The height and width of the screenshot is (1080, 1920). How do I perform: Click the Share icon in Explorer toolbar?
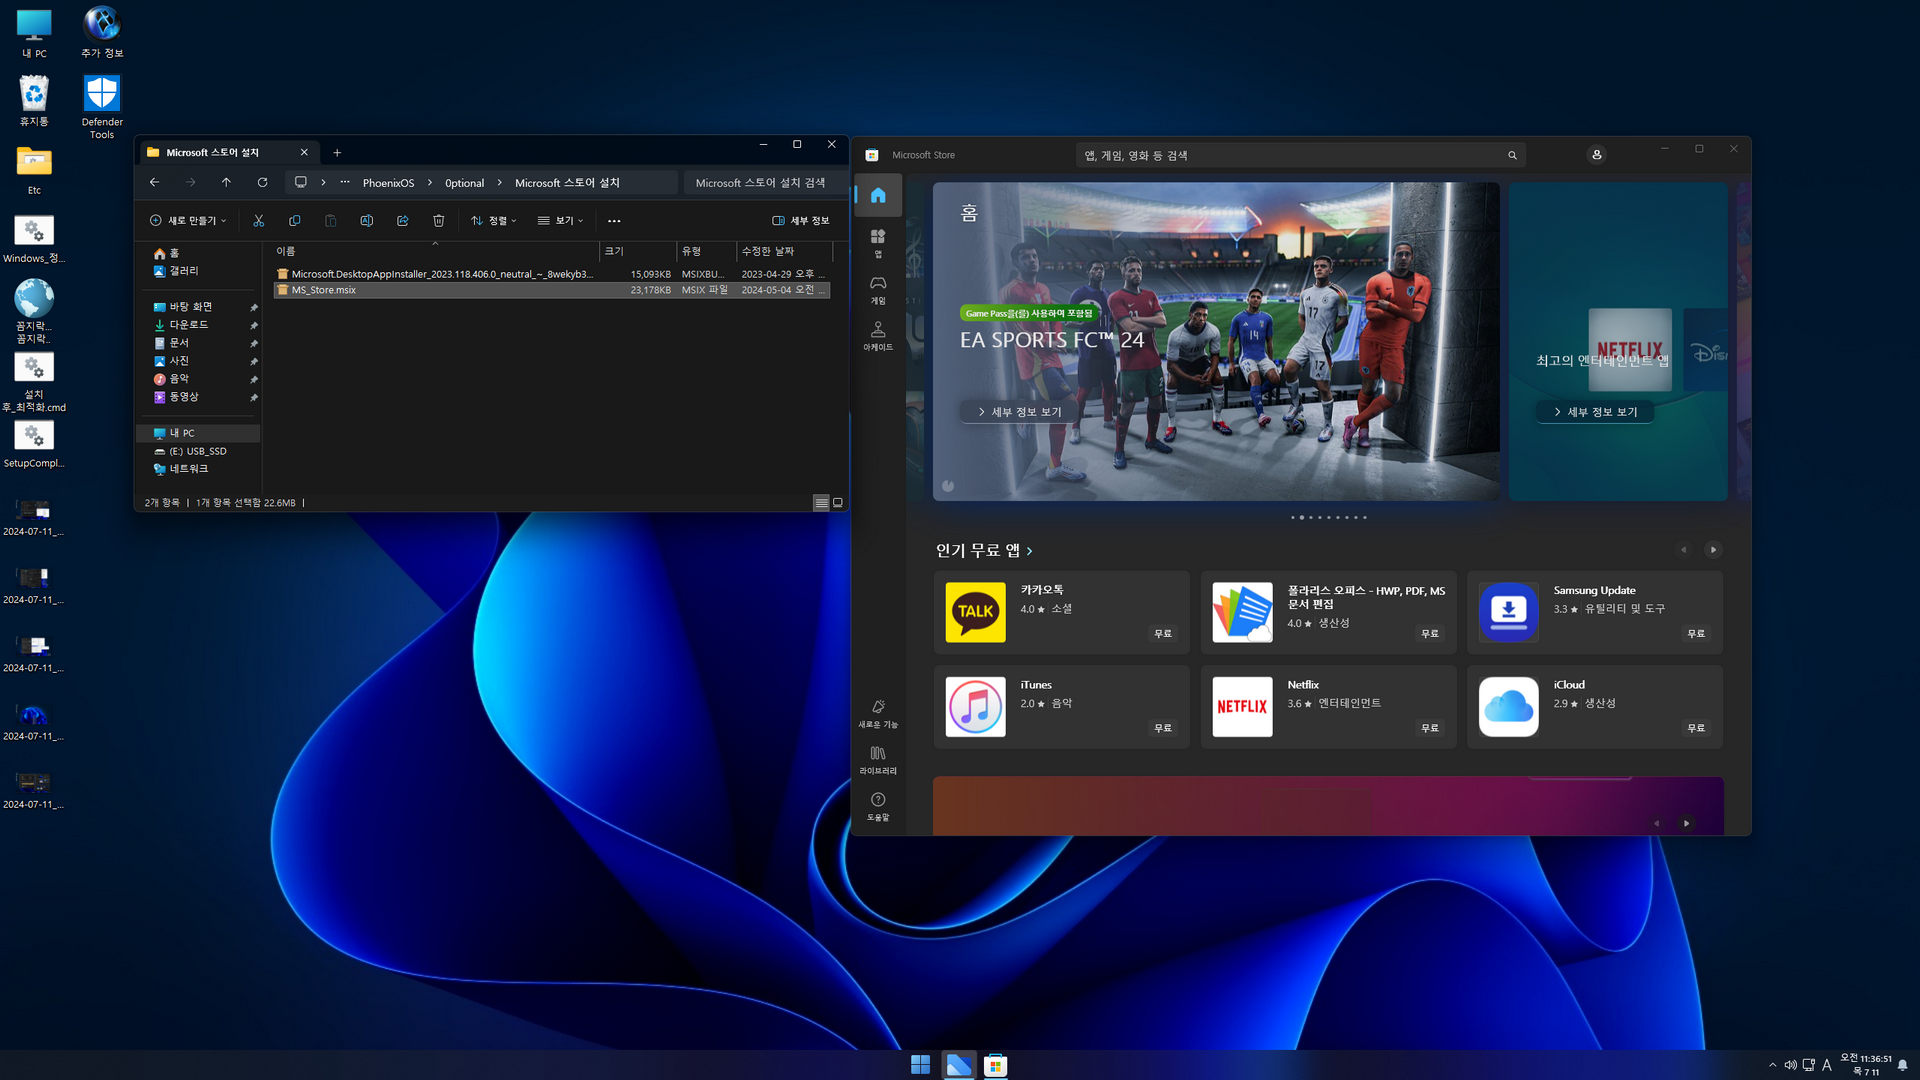[x=402, y=220]
